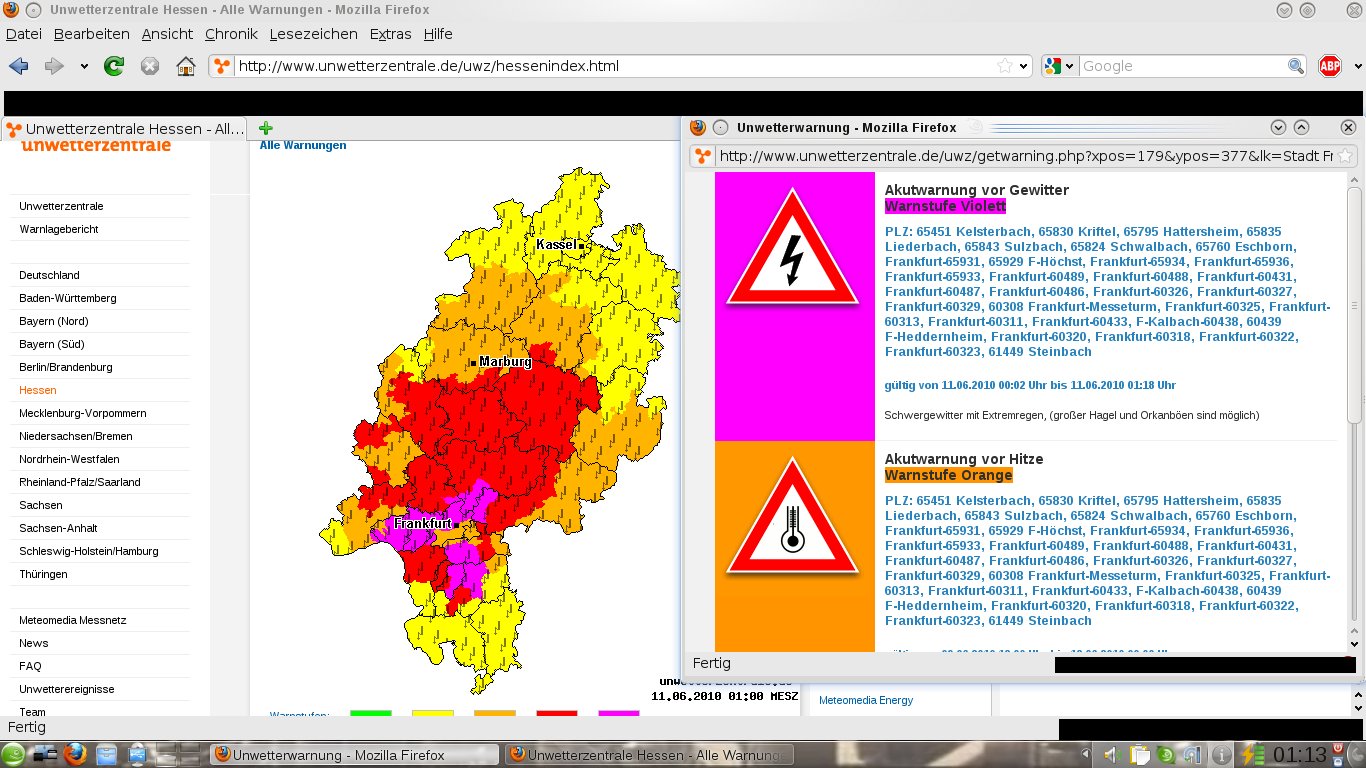
Task: Select the Unwetterzentrale Hessen tab
Action: click(125, 129)
